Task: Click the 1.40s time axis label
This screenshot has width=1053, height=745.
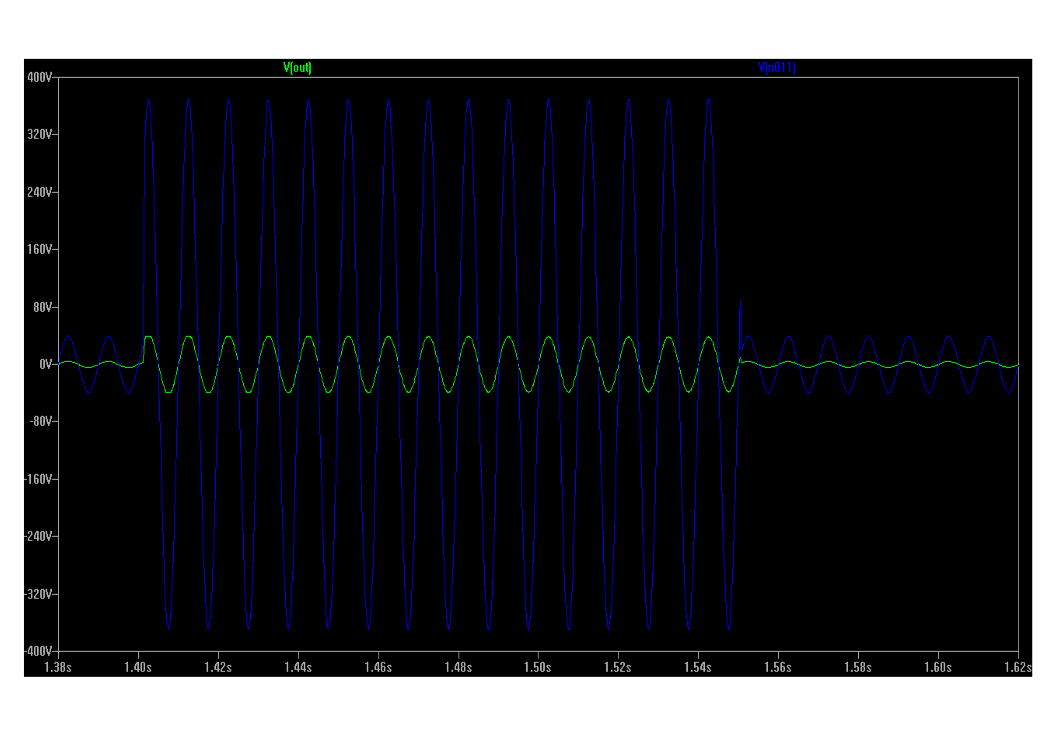Action: click(138, 667)
